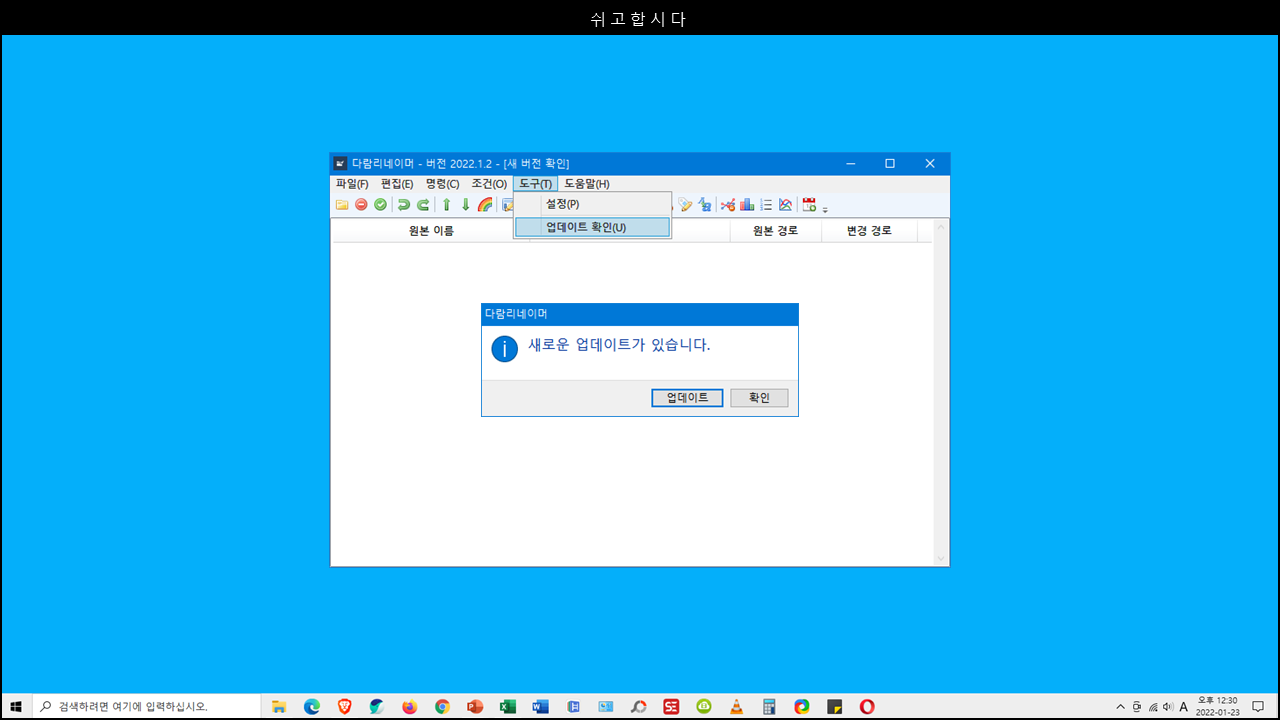Click the bar chart toolbar icon
Screen dimensions: 1280x720
point(747,205)
